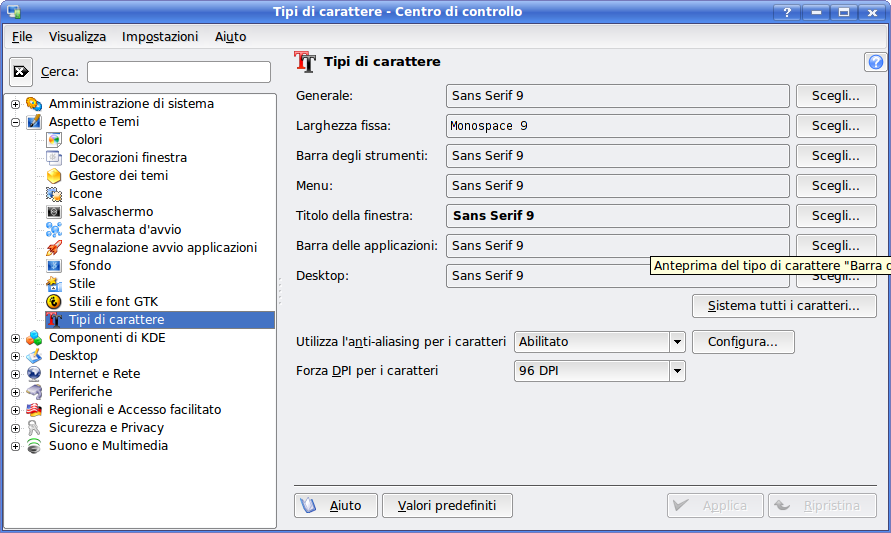
Task: Select the Segnalazione avvio applicazioni rocket icon
Action: click(x=54, y=248)
